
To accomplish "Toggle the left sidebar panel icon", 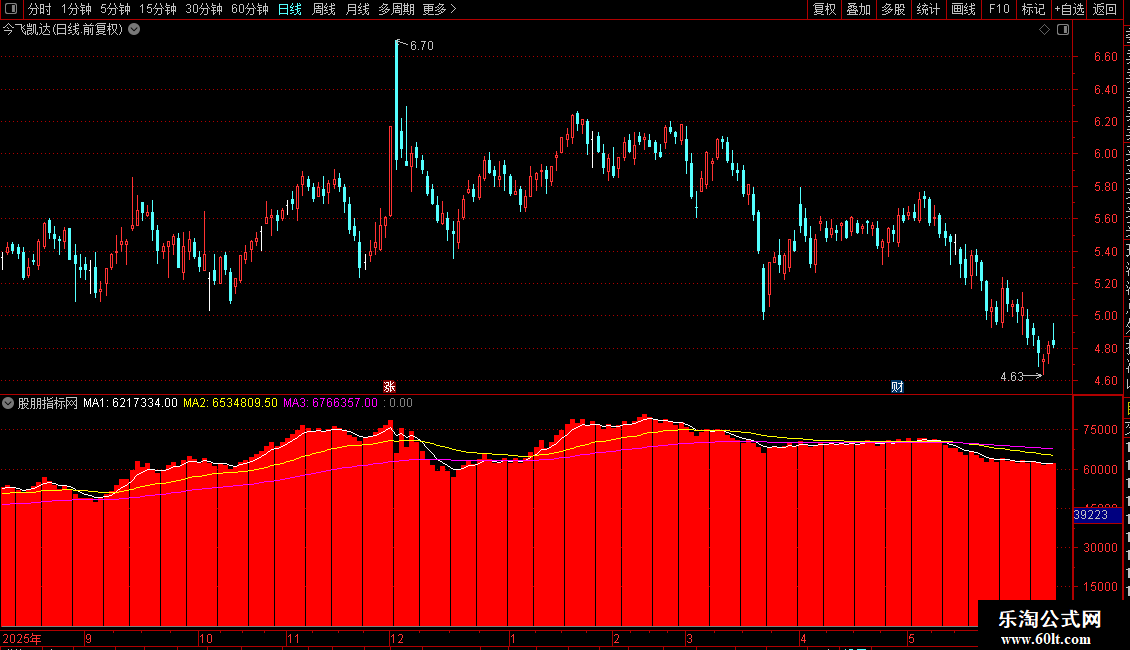I will pyautogui.click(x=11, y=9).
